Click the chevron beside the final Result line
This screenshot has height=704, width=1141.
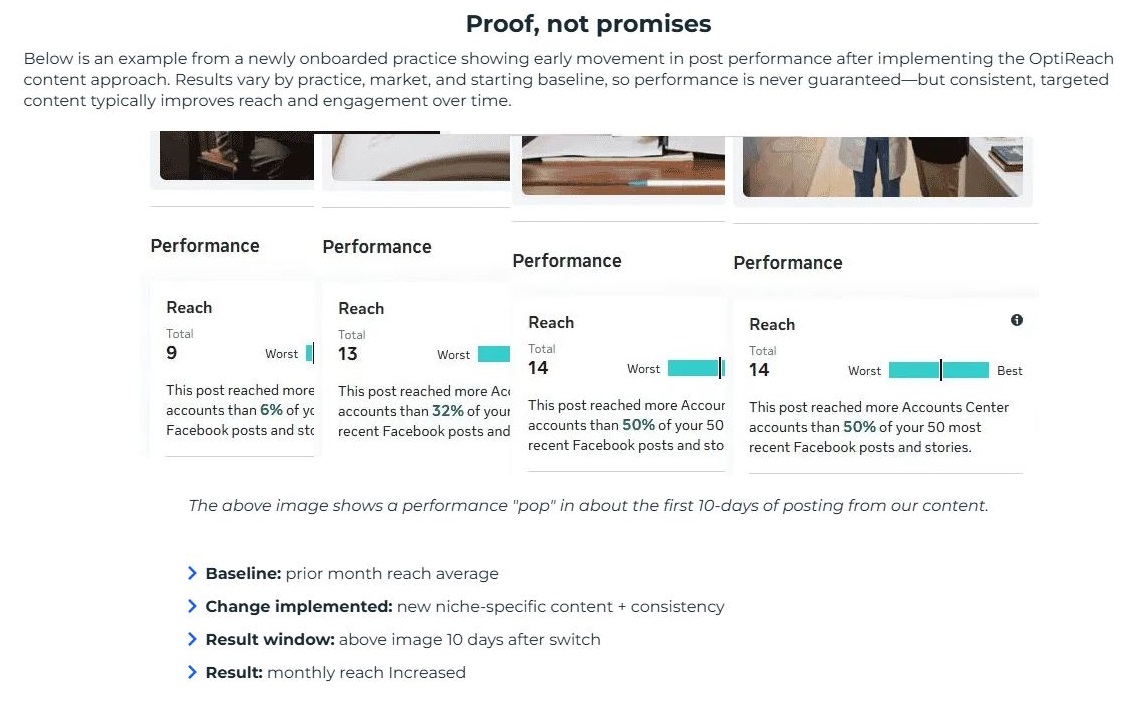(192, 672)
